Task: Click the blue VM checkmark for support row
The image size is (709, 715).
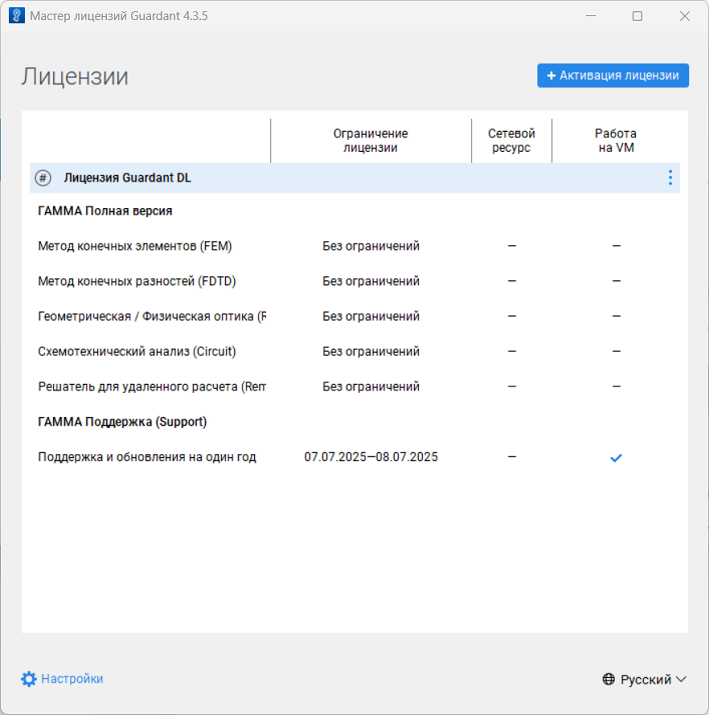Action: [x=616, y=458]
